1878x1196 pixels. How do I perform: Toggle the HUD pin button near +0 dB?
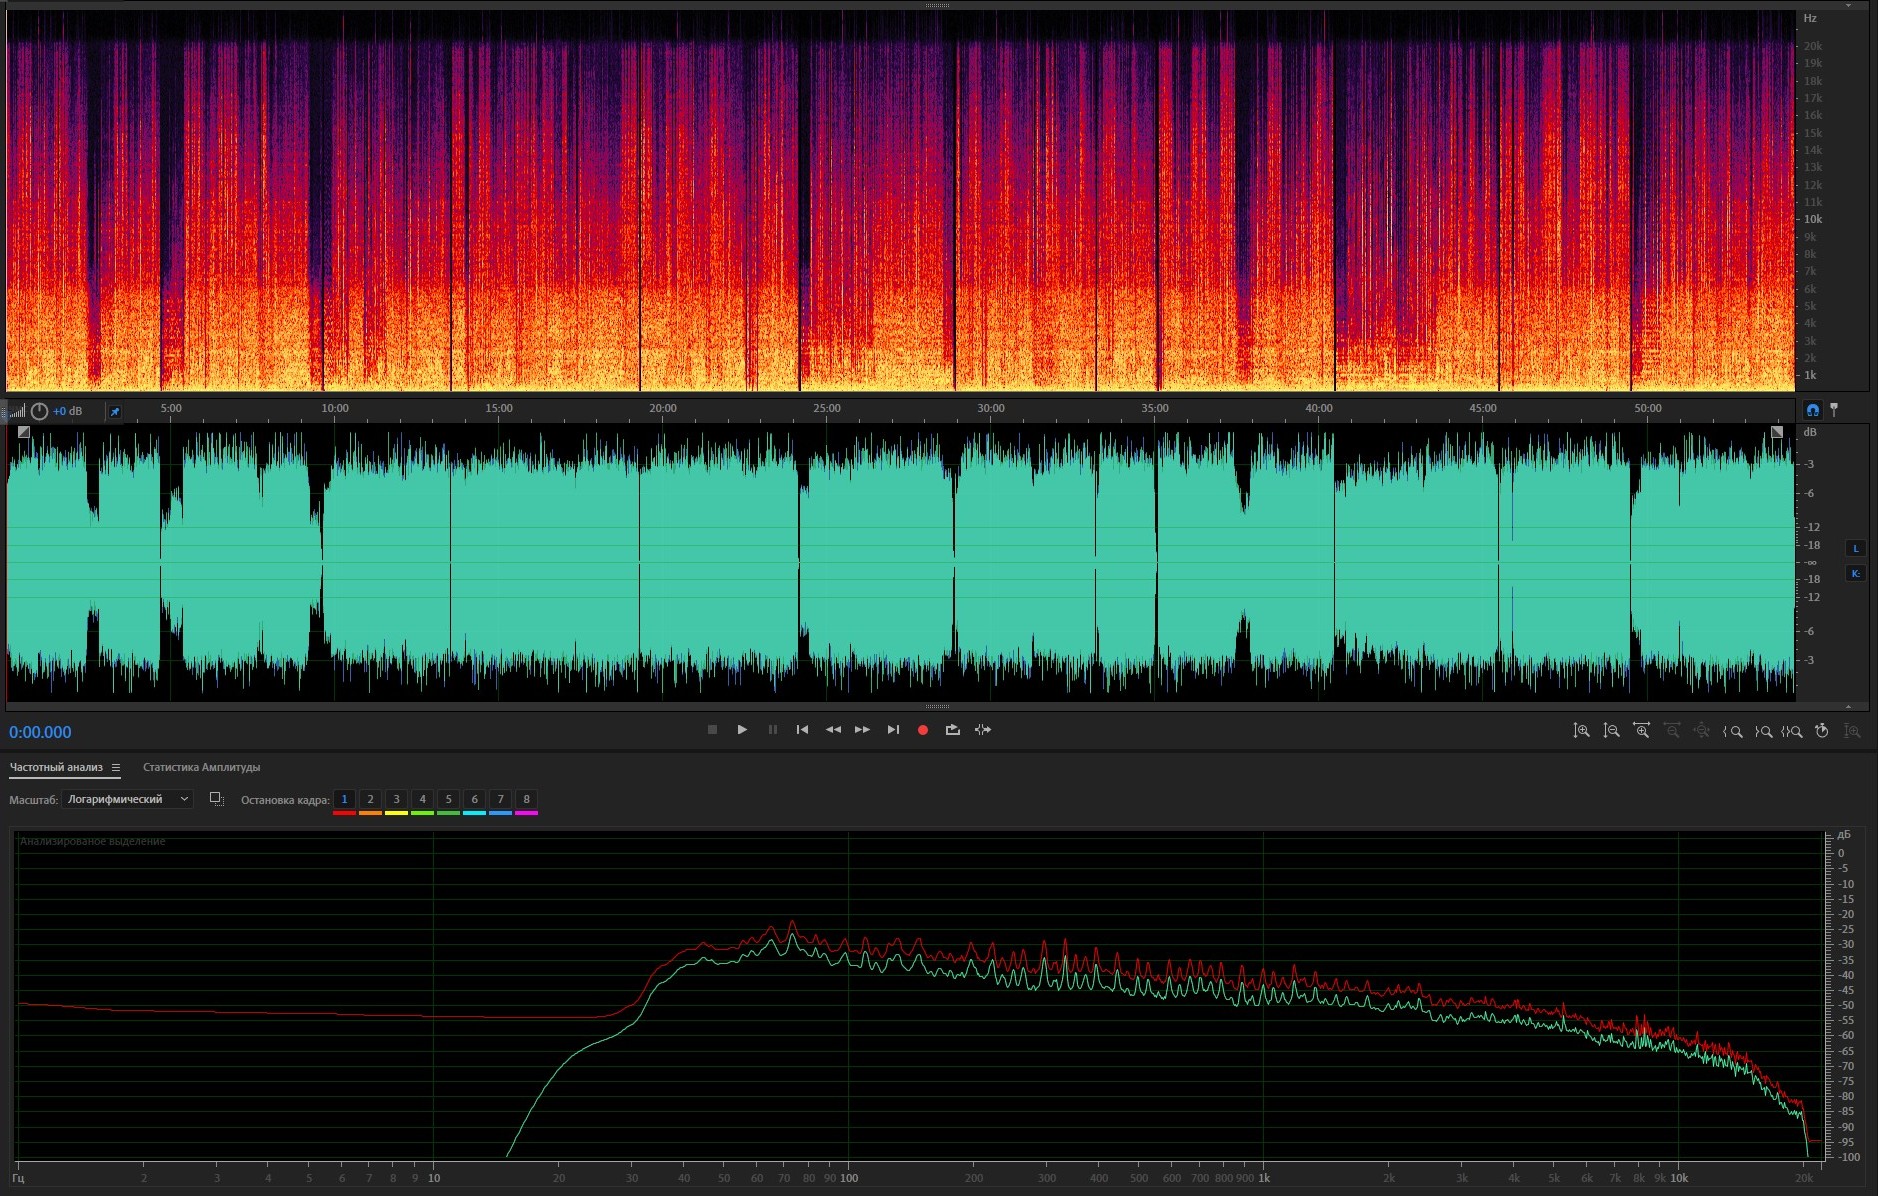coord(114,411)
